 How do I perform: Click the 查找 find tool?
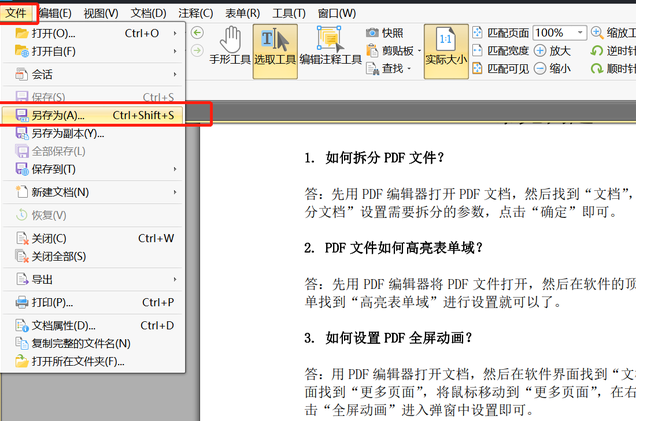(385, 68)
